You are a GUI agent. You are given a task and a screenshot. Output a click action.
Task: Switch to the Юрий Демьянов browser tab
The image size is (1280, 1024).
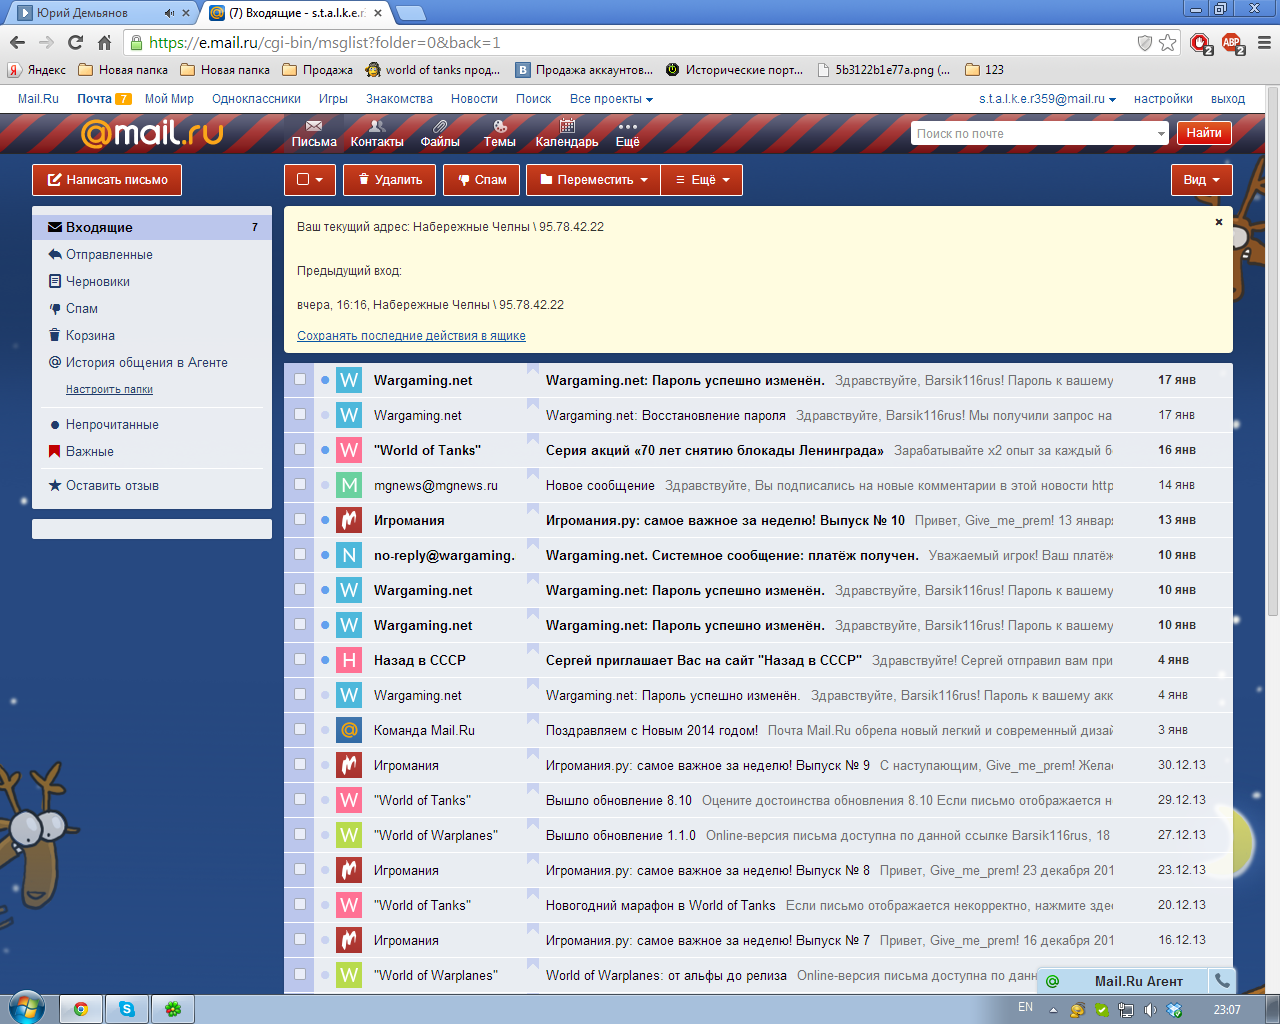(100, 13)
